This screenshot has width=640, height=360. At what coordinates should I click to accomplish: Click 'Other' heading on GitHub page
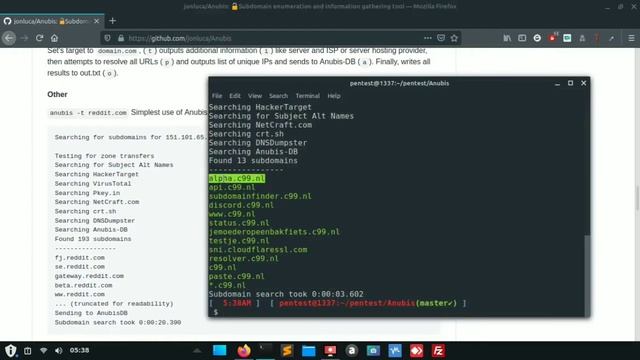[57, 94]
